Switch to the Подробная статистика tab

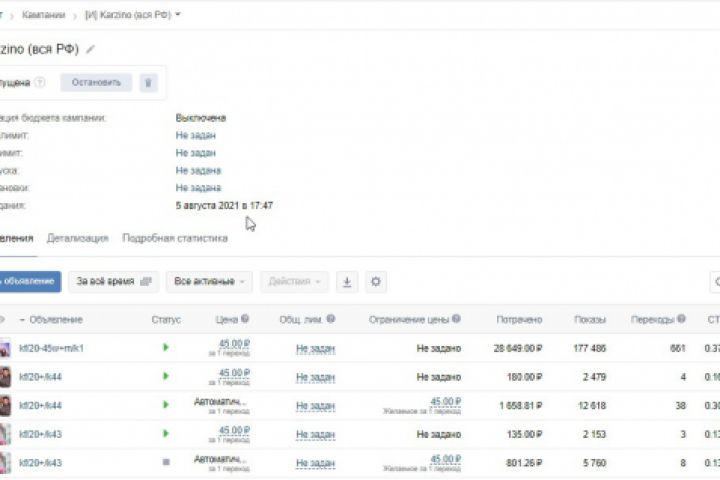click(175, 238)
